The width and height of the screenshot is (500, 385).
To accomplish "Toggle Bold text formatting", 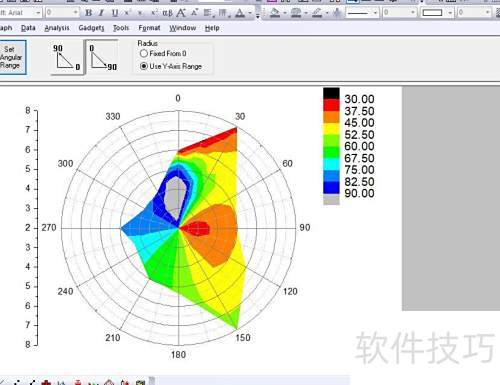I will point(88,13).
